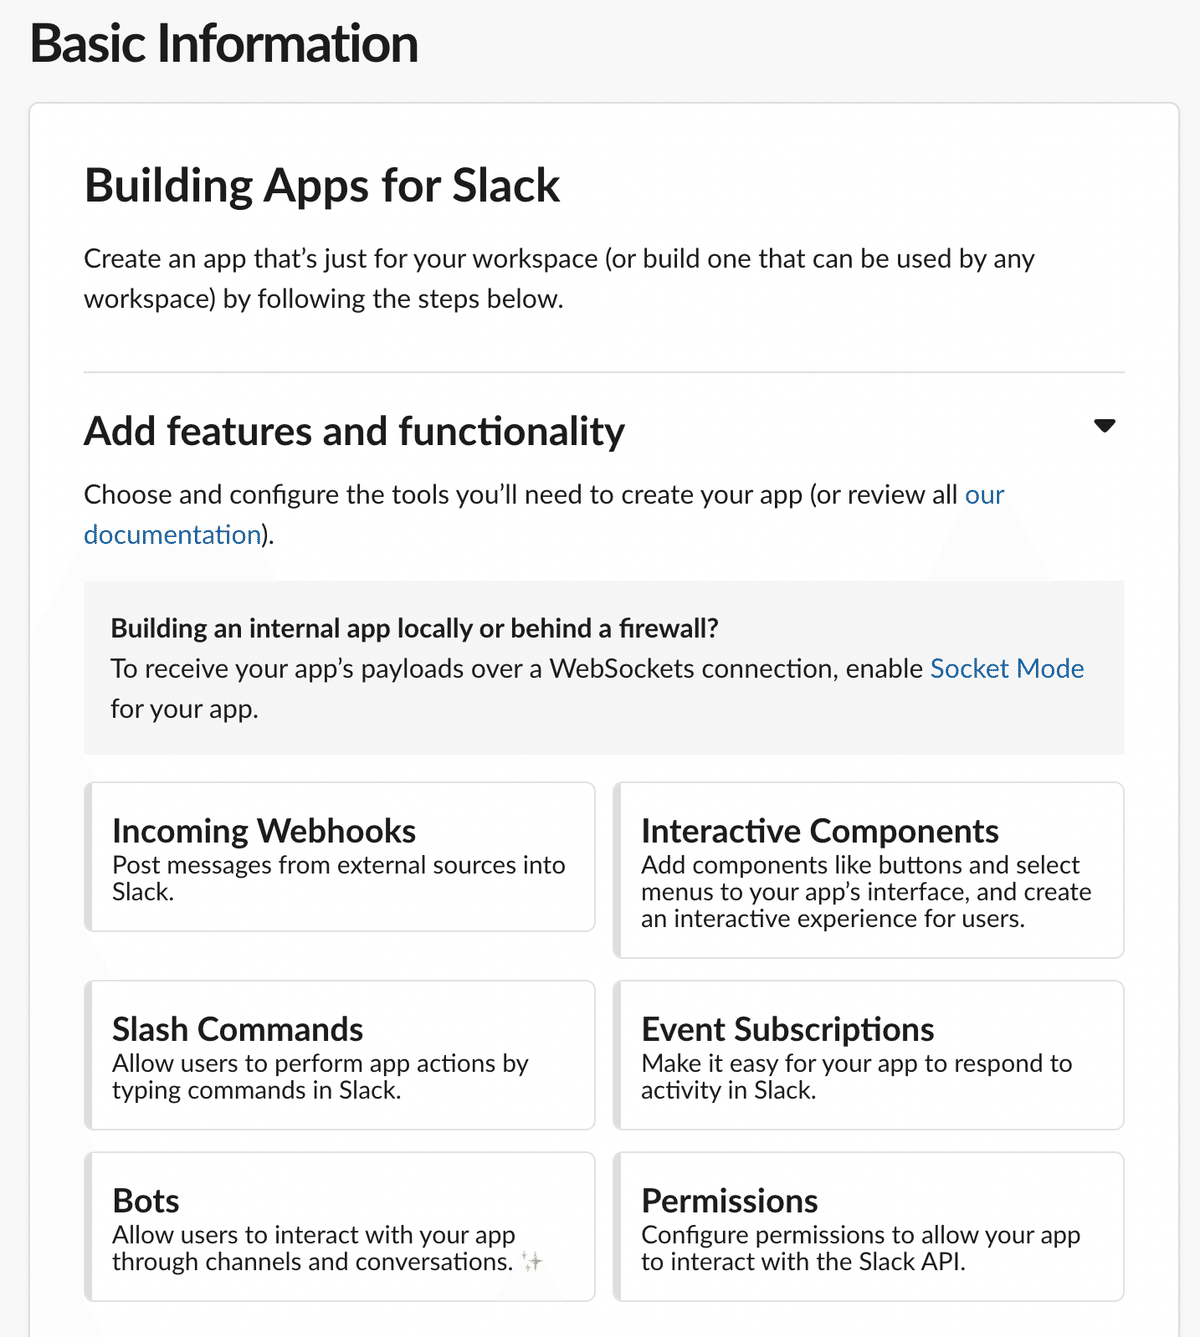1200x1337 pixels.
Task: Select the Interactive Components card title
Action: [x=820, y=831]
